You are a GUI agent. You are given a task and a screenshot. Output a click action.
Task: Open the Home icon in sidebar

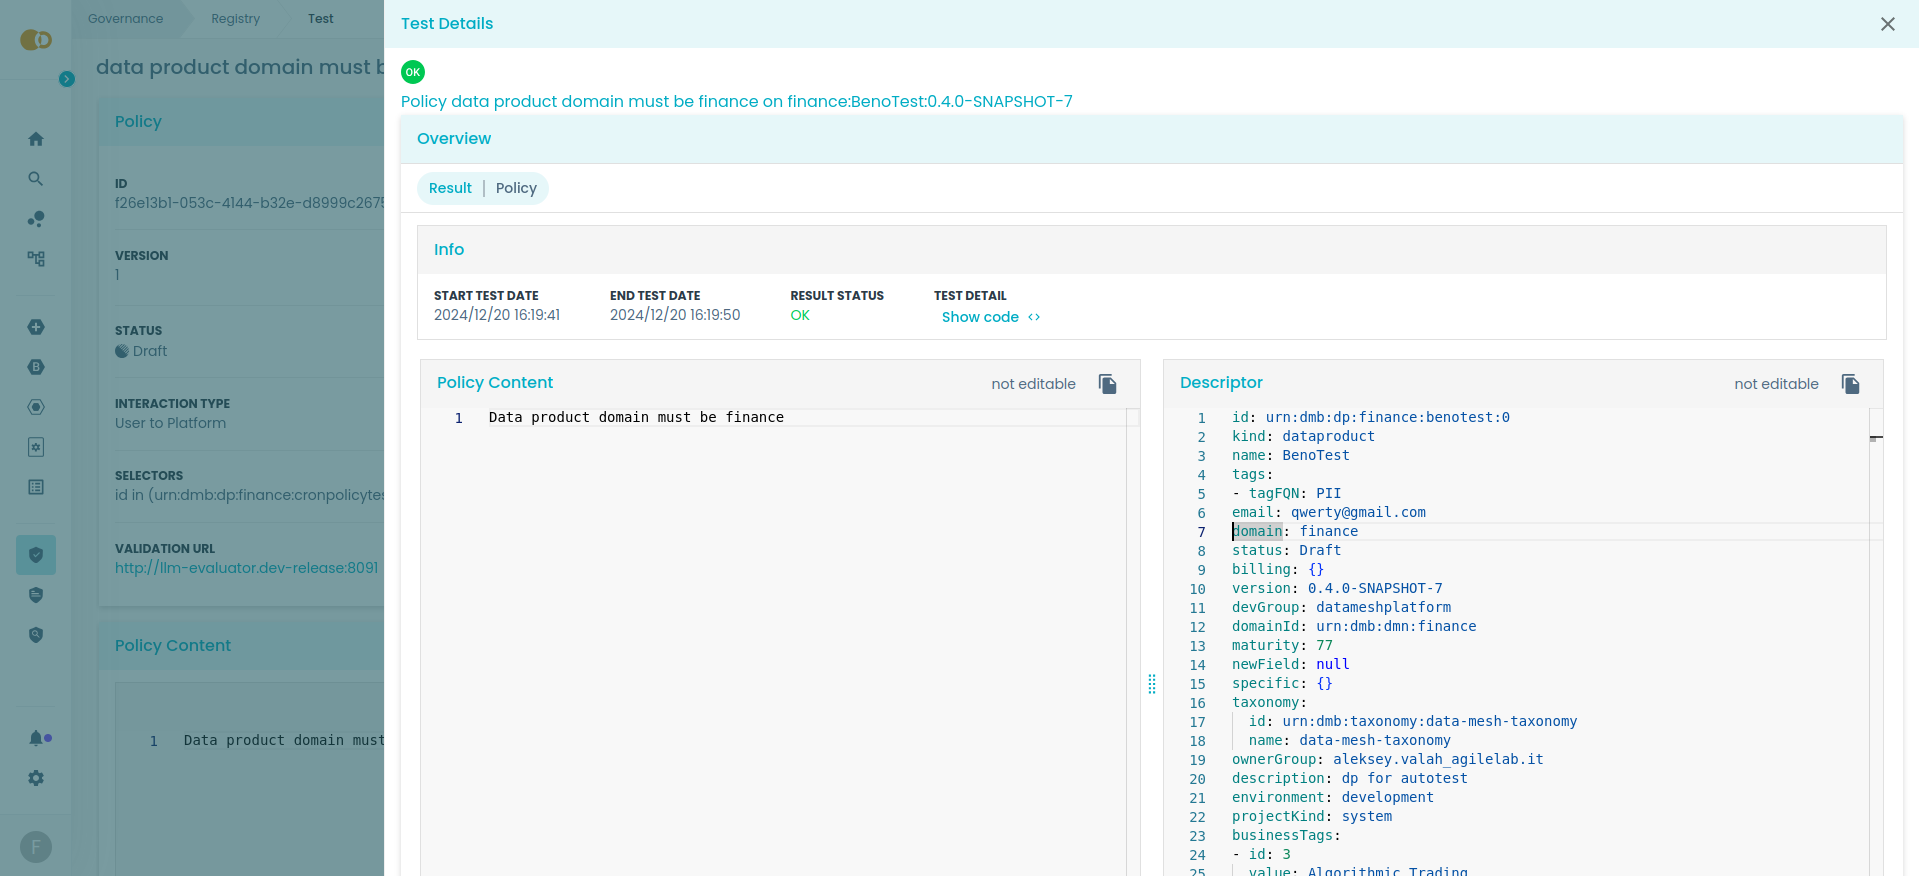[36, 139]
